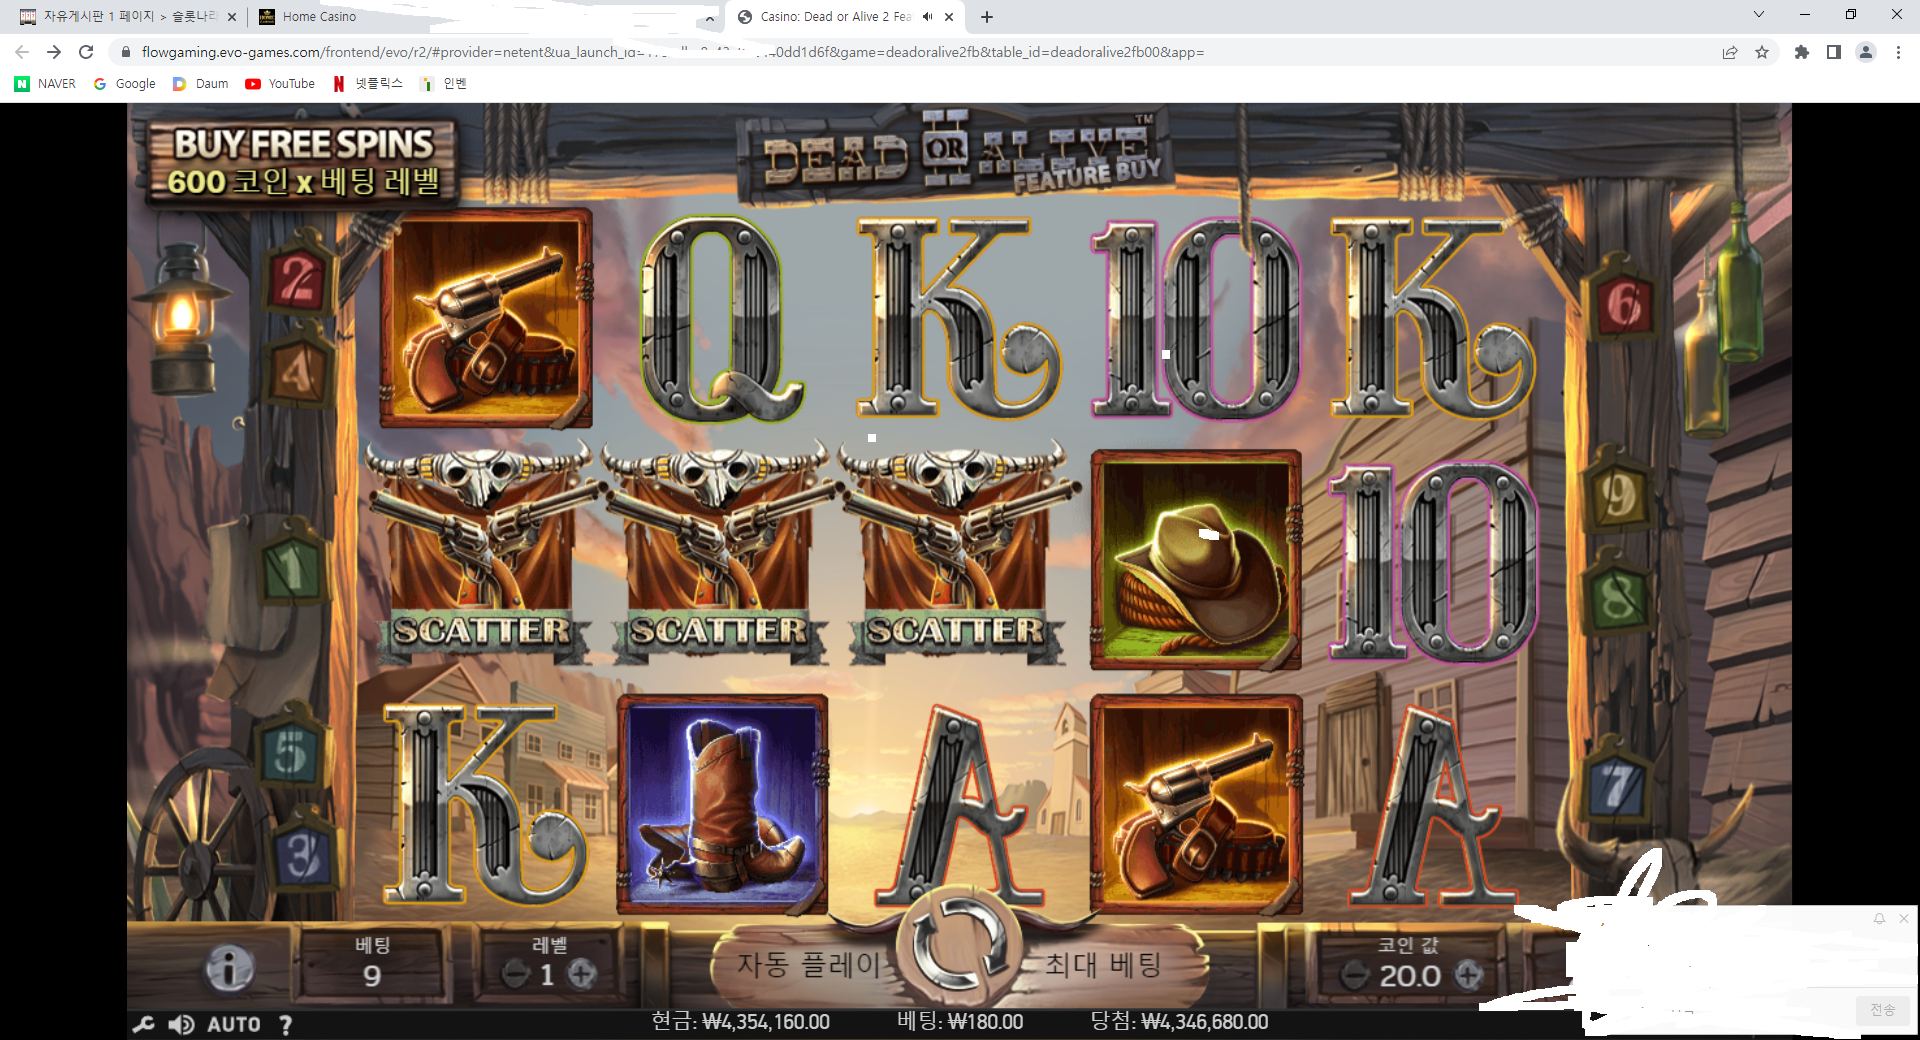Spin the reels with the round arrow button
Screen dimensions: 1920x1040
959,947
